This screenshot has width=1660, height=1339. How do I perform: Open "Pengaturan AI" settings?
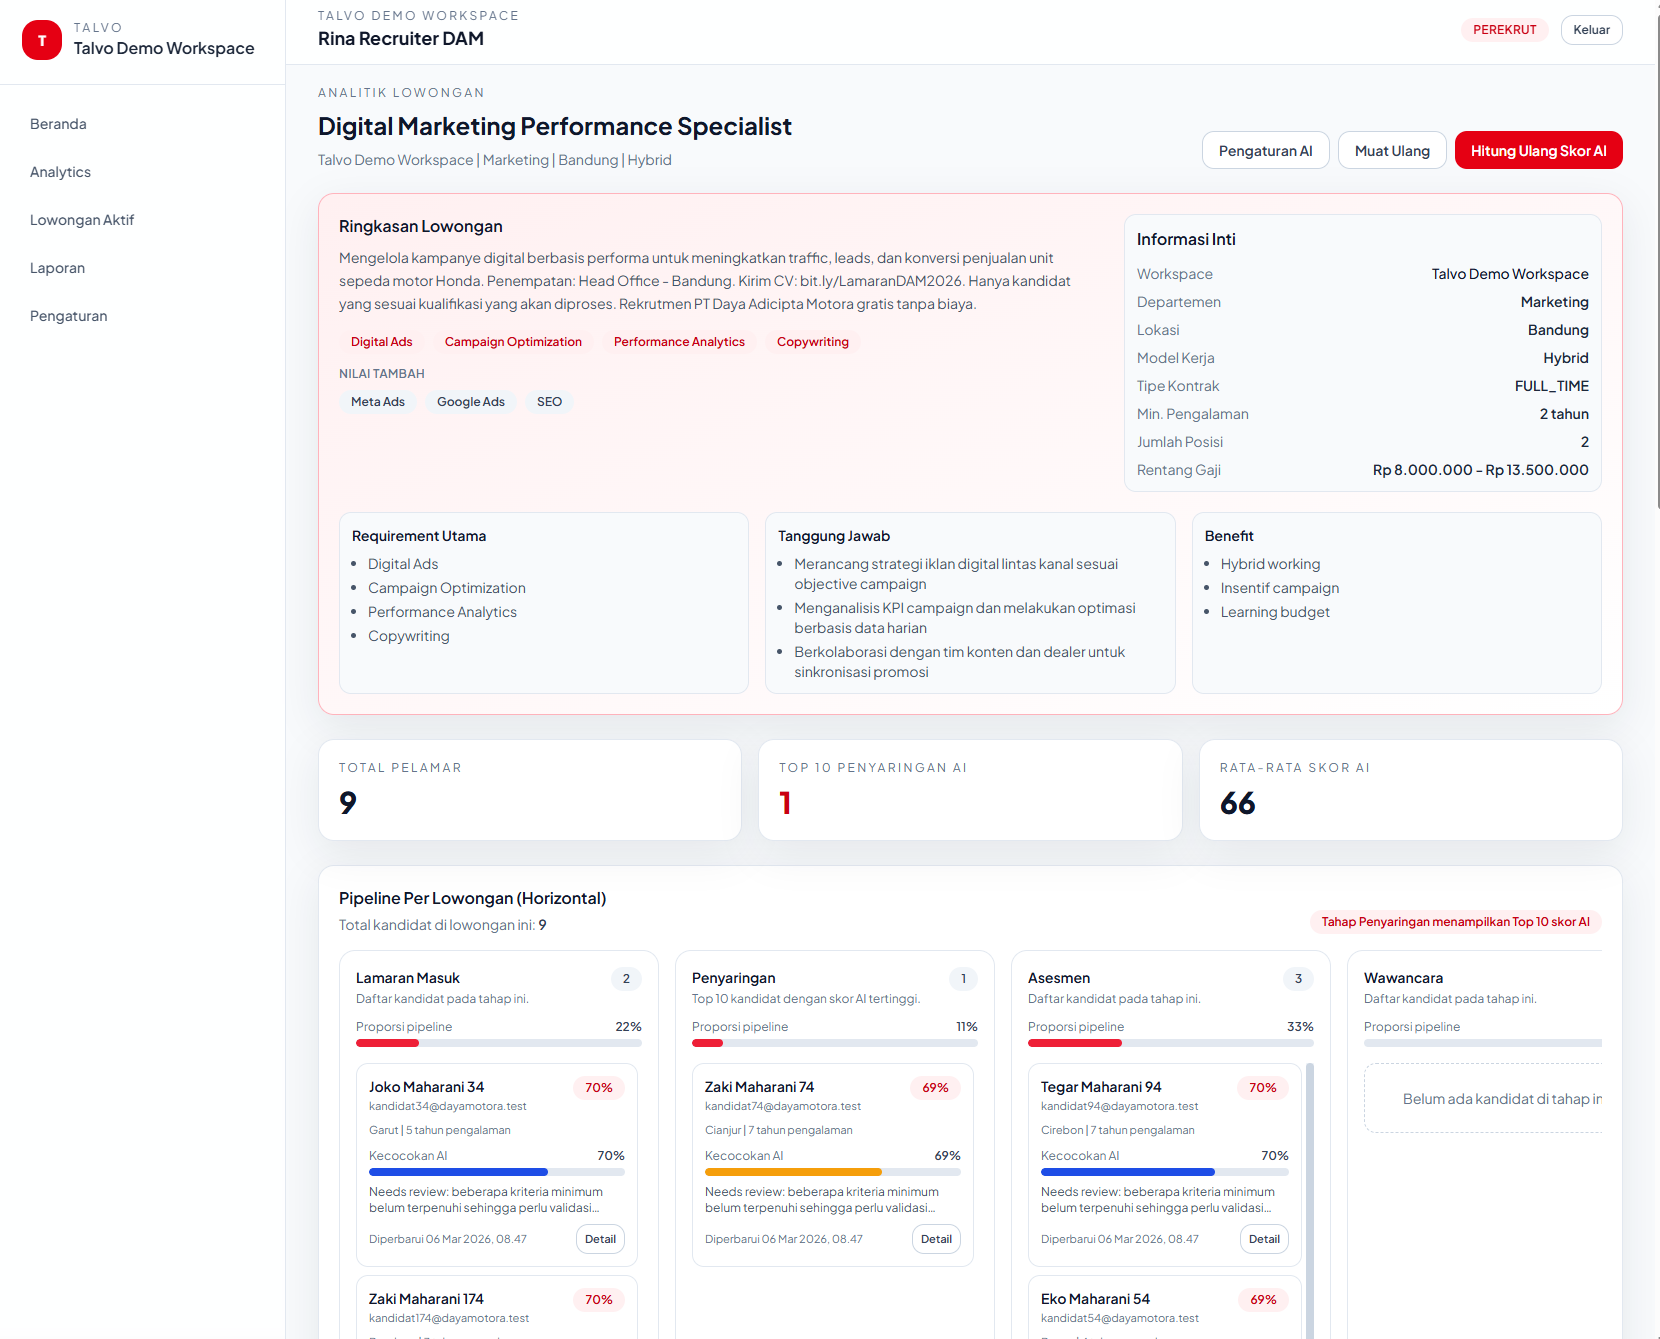(x=1265, y=150)
